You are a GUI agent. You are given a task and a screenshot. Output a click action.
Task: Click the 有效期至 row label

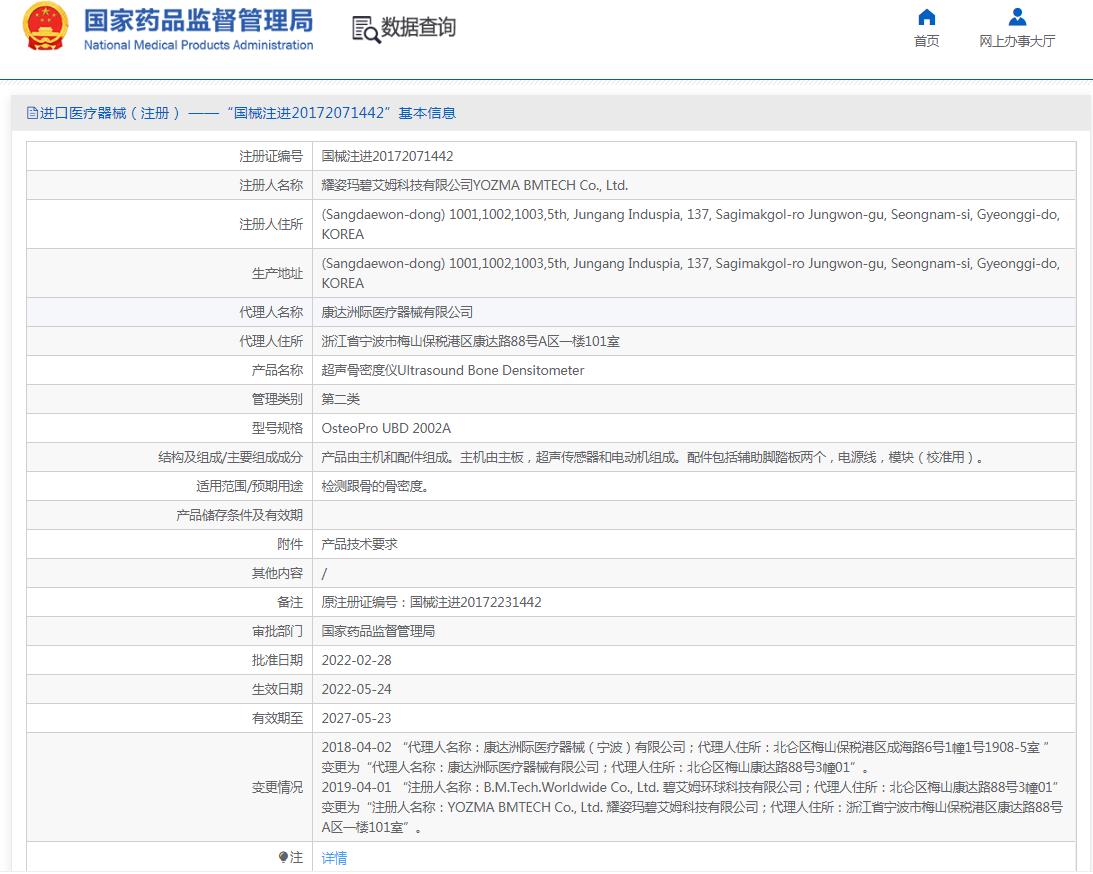(x=277, y=719)
